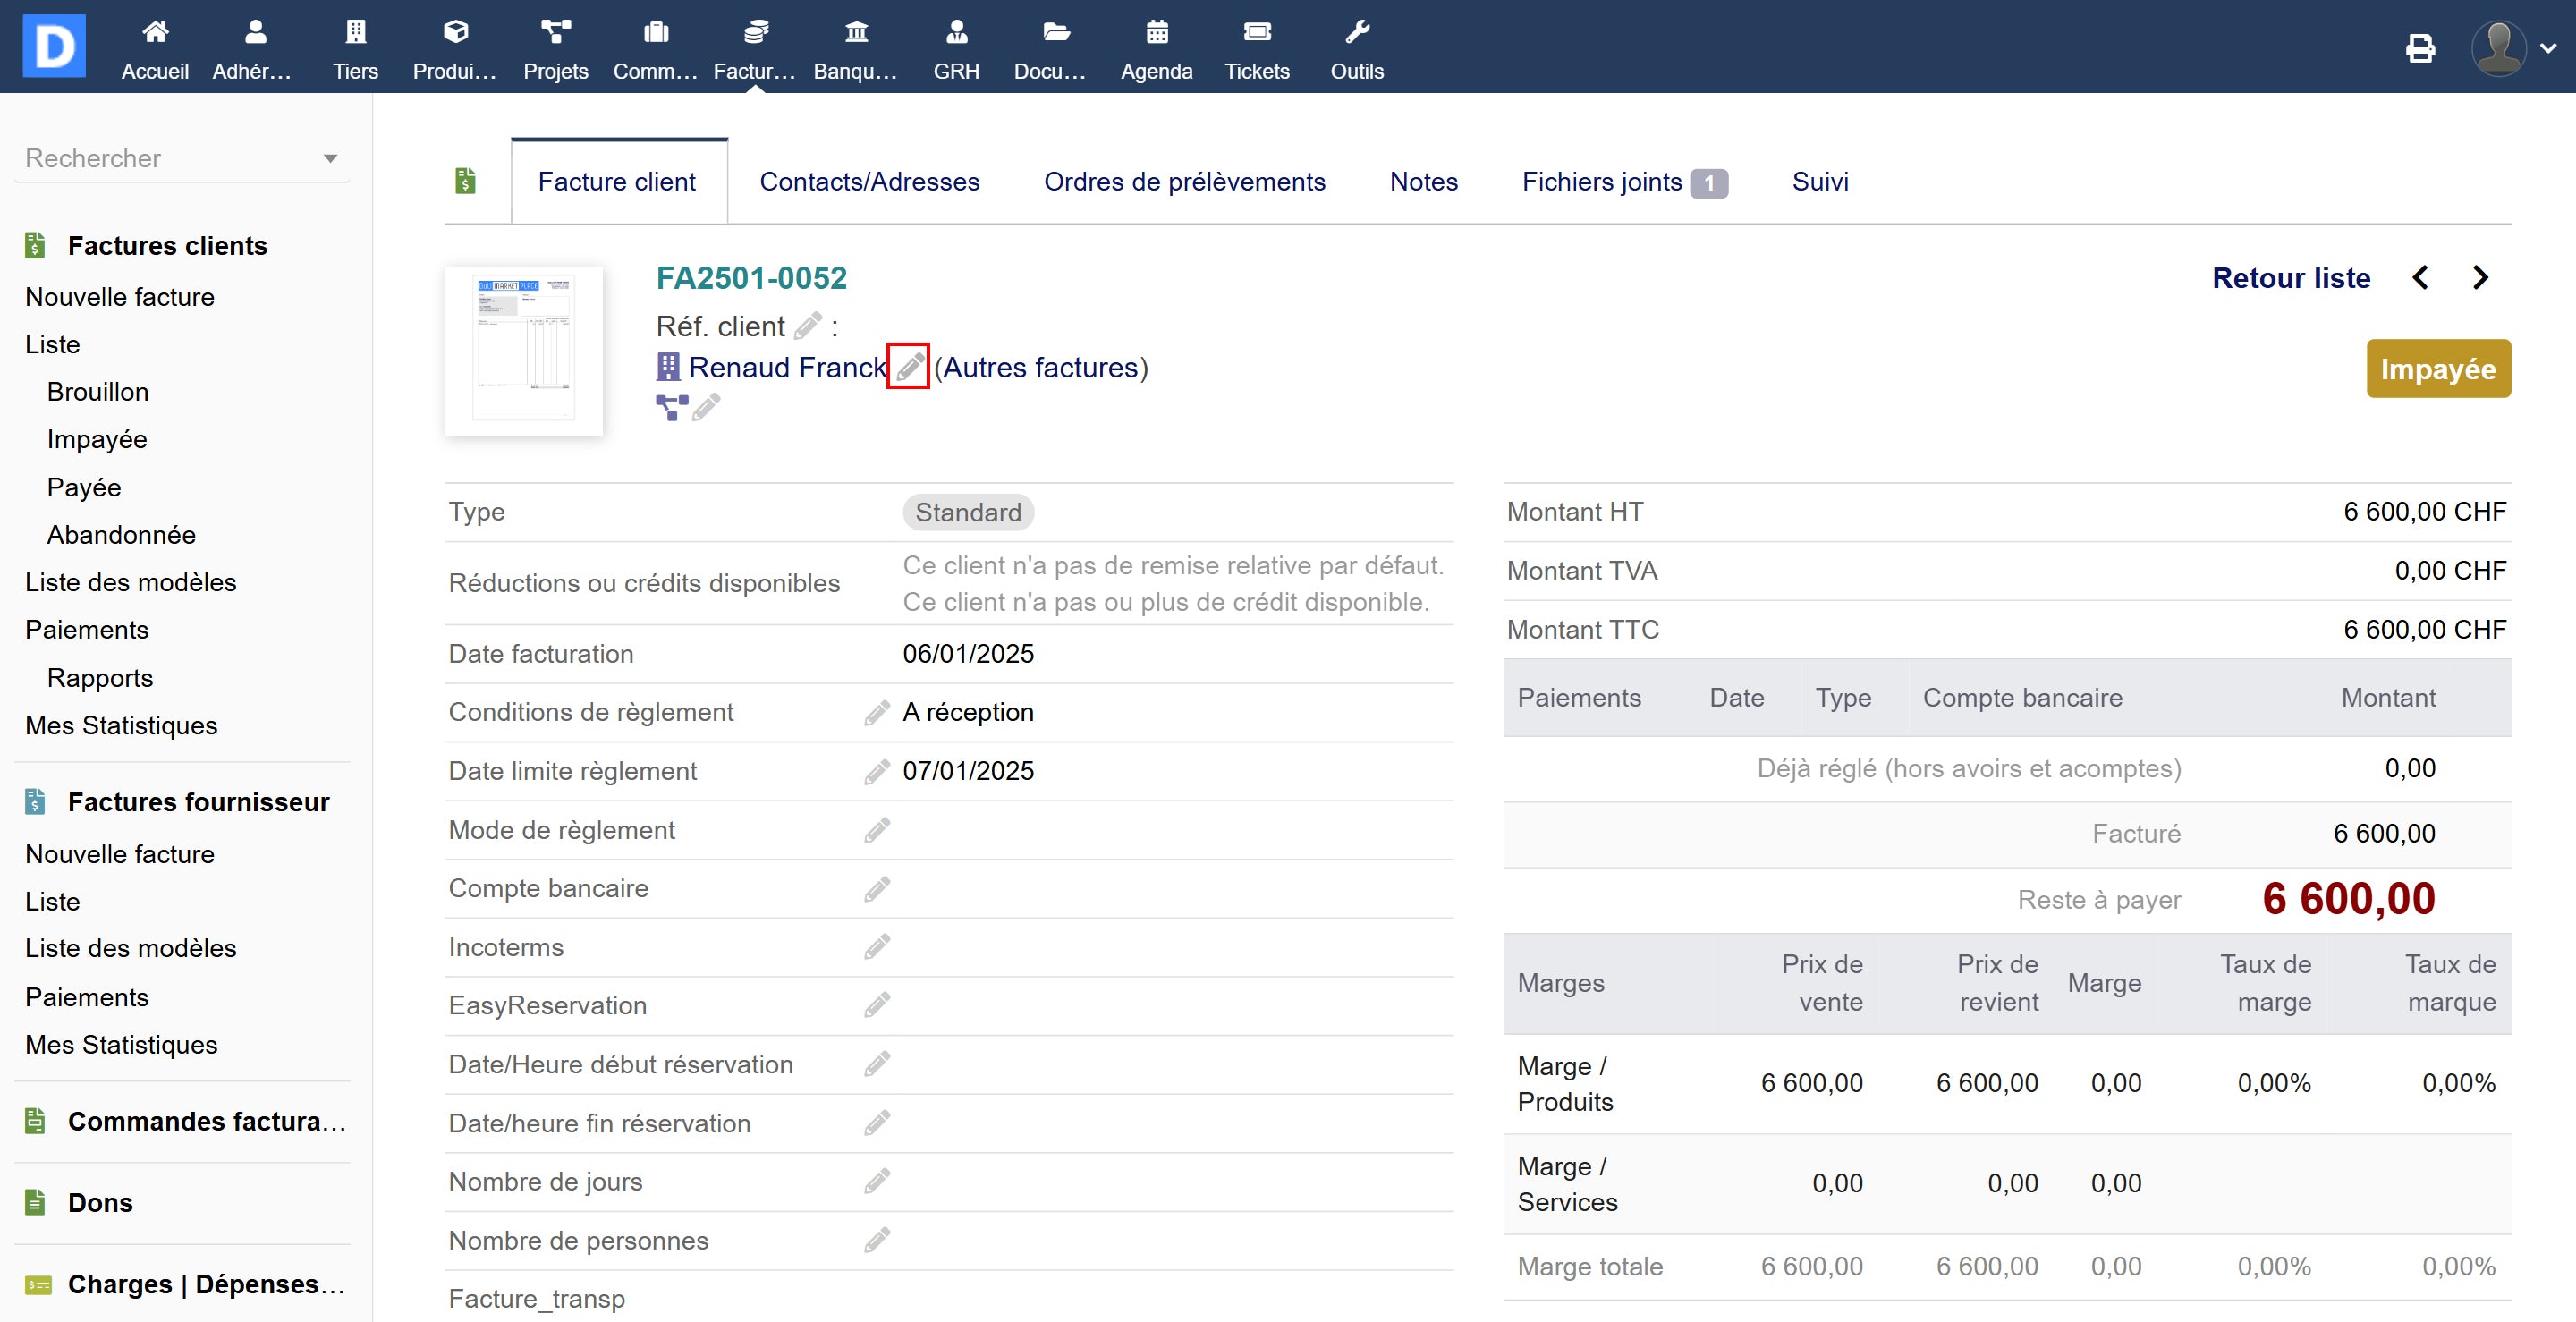
Task: Open the invoice PDF thumbnail preview
Action: tap(524, 351)
